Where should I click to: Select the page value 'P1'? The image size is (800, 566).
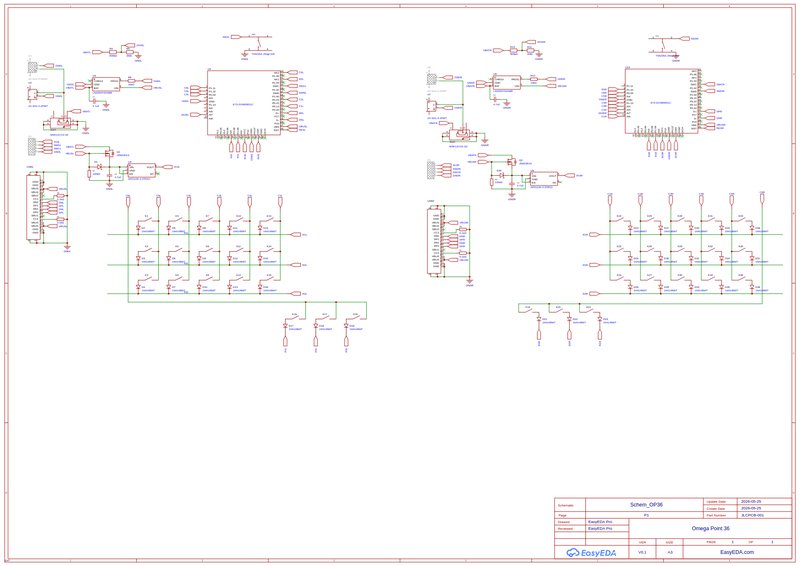646,515
